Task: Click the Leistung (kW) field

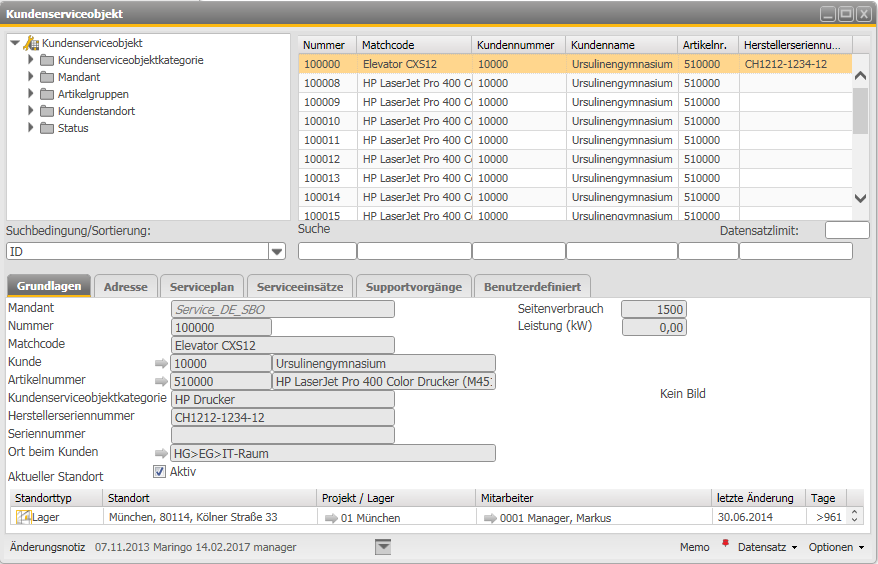Action: point(654,327)
